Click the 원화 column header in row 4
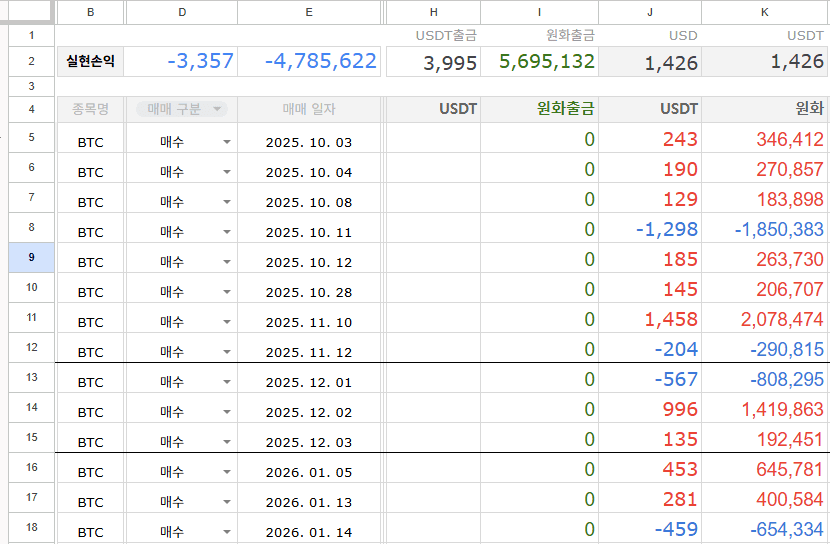The height and width of the screenshot is (544, 830). pos(765,110)
